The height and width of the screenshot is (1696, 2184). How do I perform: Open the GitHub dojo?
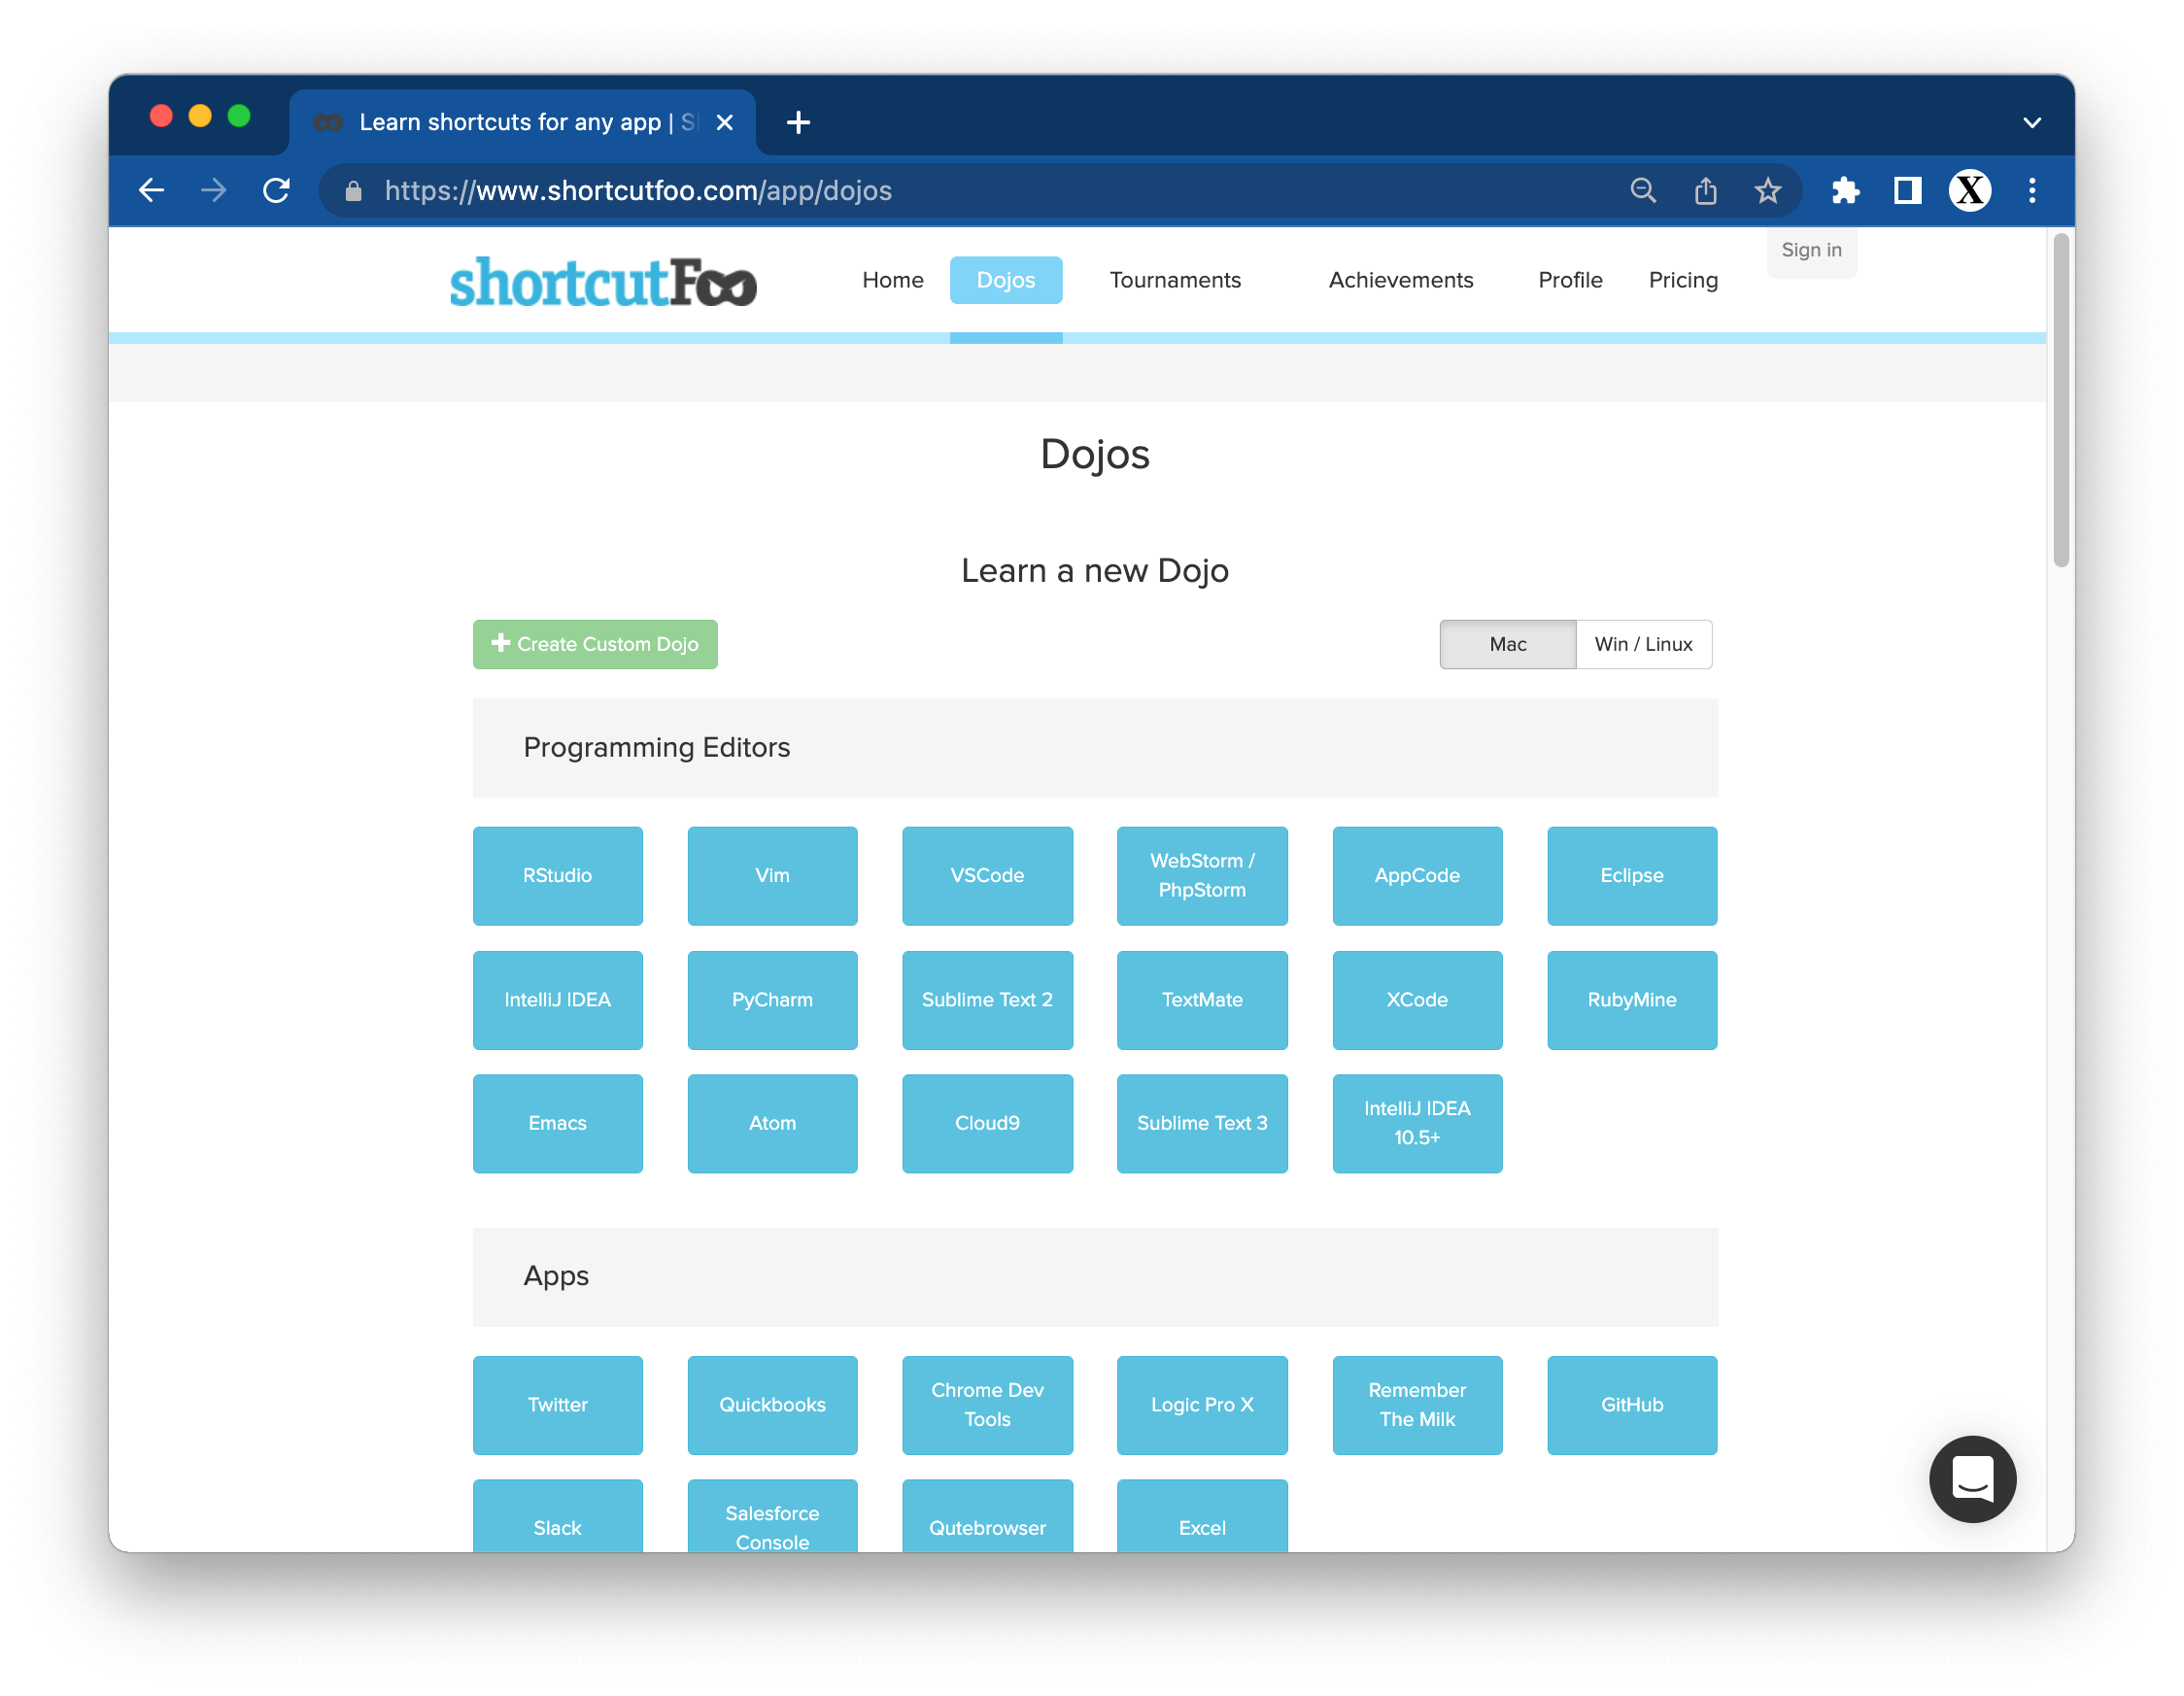[x=1632, y=1405]
